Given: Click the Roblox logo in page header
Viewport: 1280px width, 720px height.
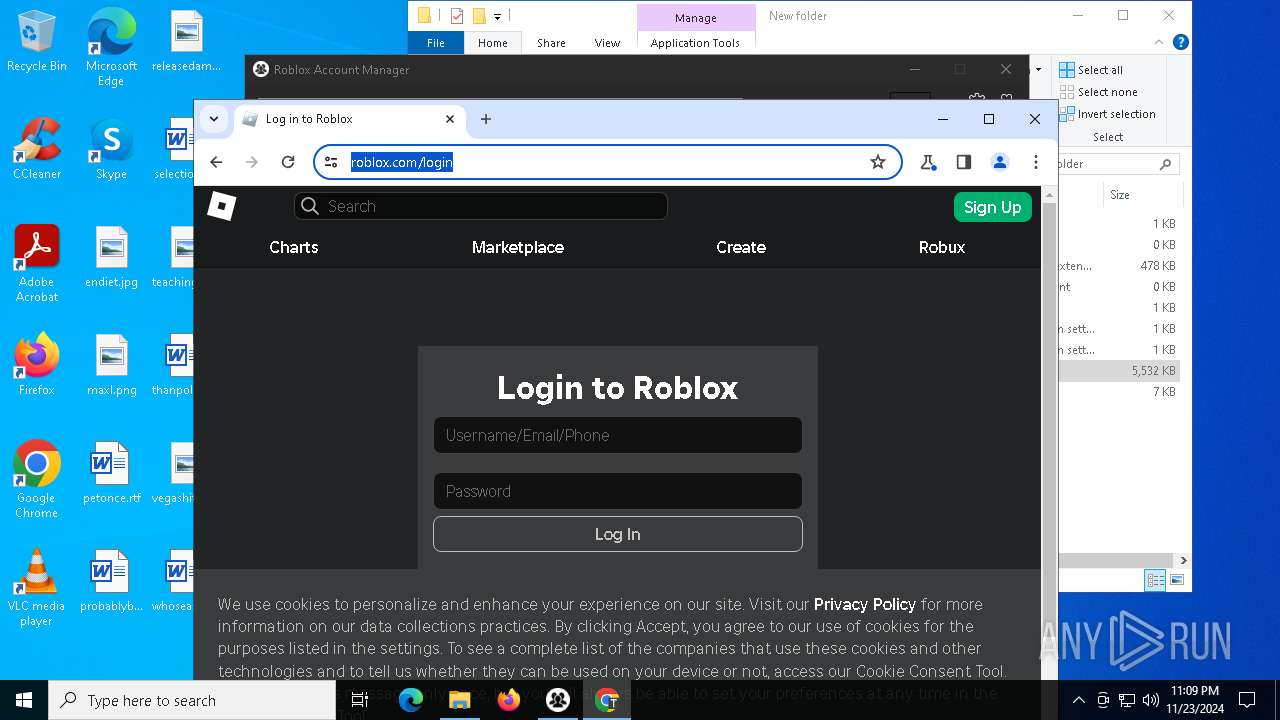Looking at the screenshot, I should [x=221, y=206].
